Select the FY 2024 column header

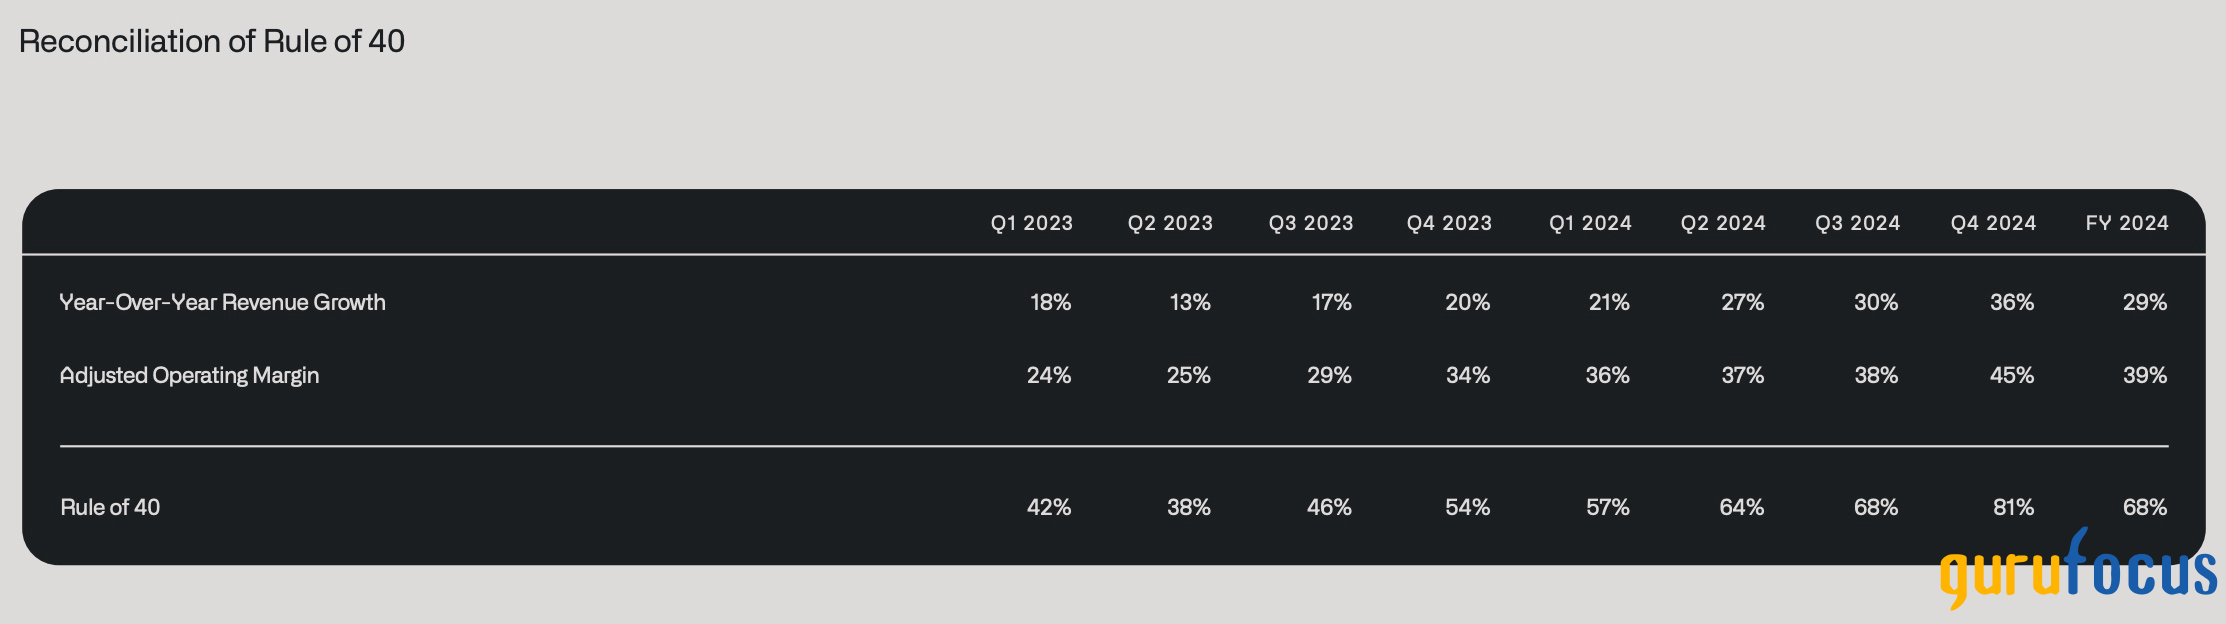(2127, 223)
